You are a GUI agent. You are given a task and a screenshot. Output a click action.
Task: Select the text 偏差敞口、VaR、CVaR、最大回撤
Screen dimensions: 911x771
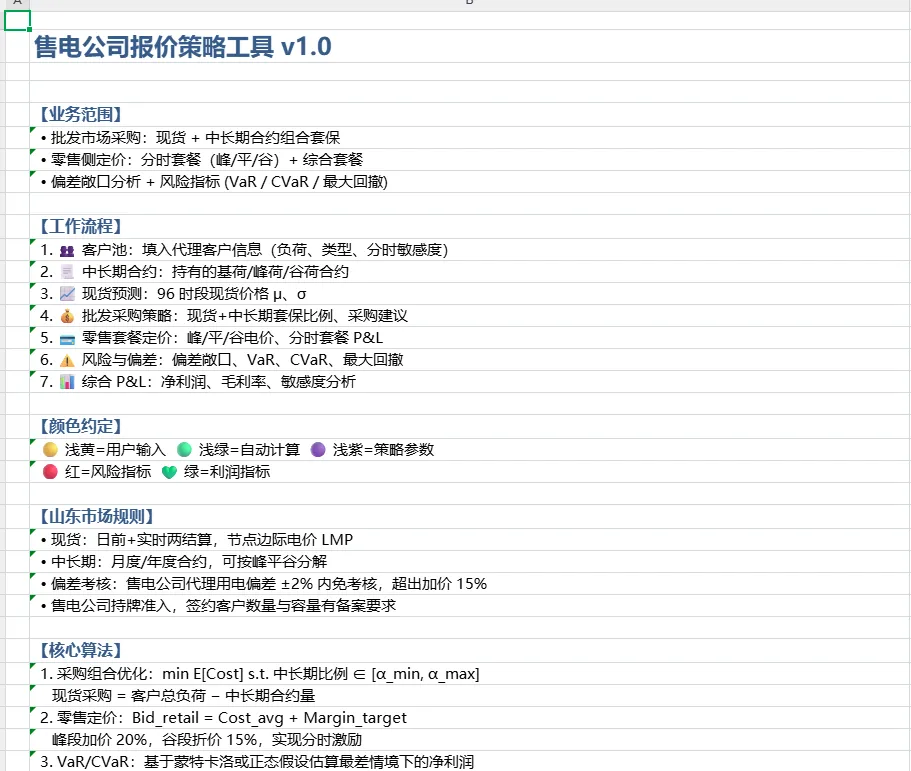click(288, 360)
